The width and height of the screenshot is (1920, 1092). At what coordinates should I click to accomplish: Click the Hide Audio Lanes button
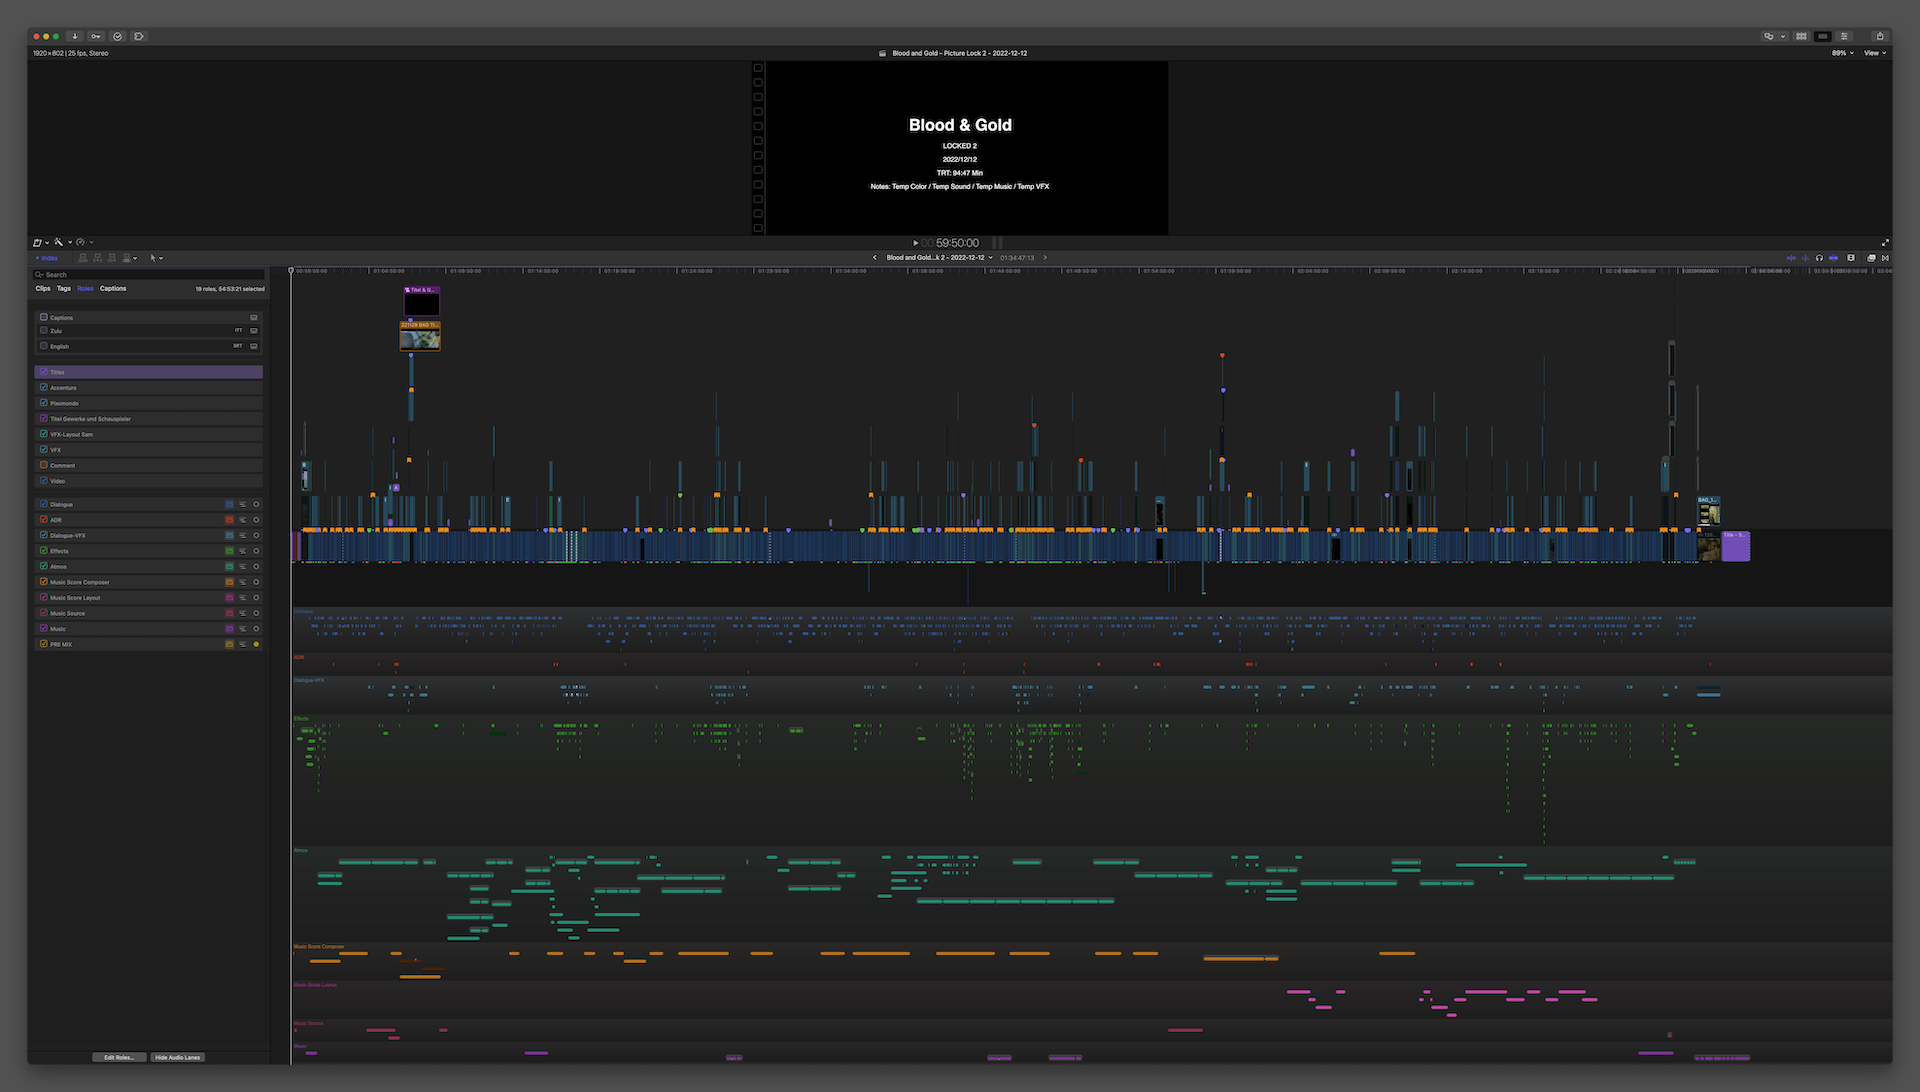click(x=177, y=1057)
